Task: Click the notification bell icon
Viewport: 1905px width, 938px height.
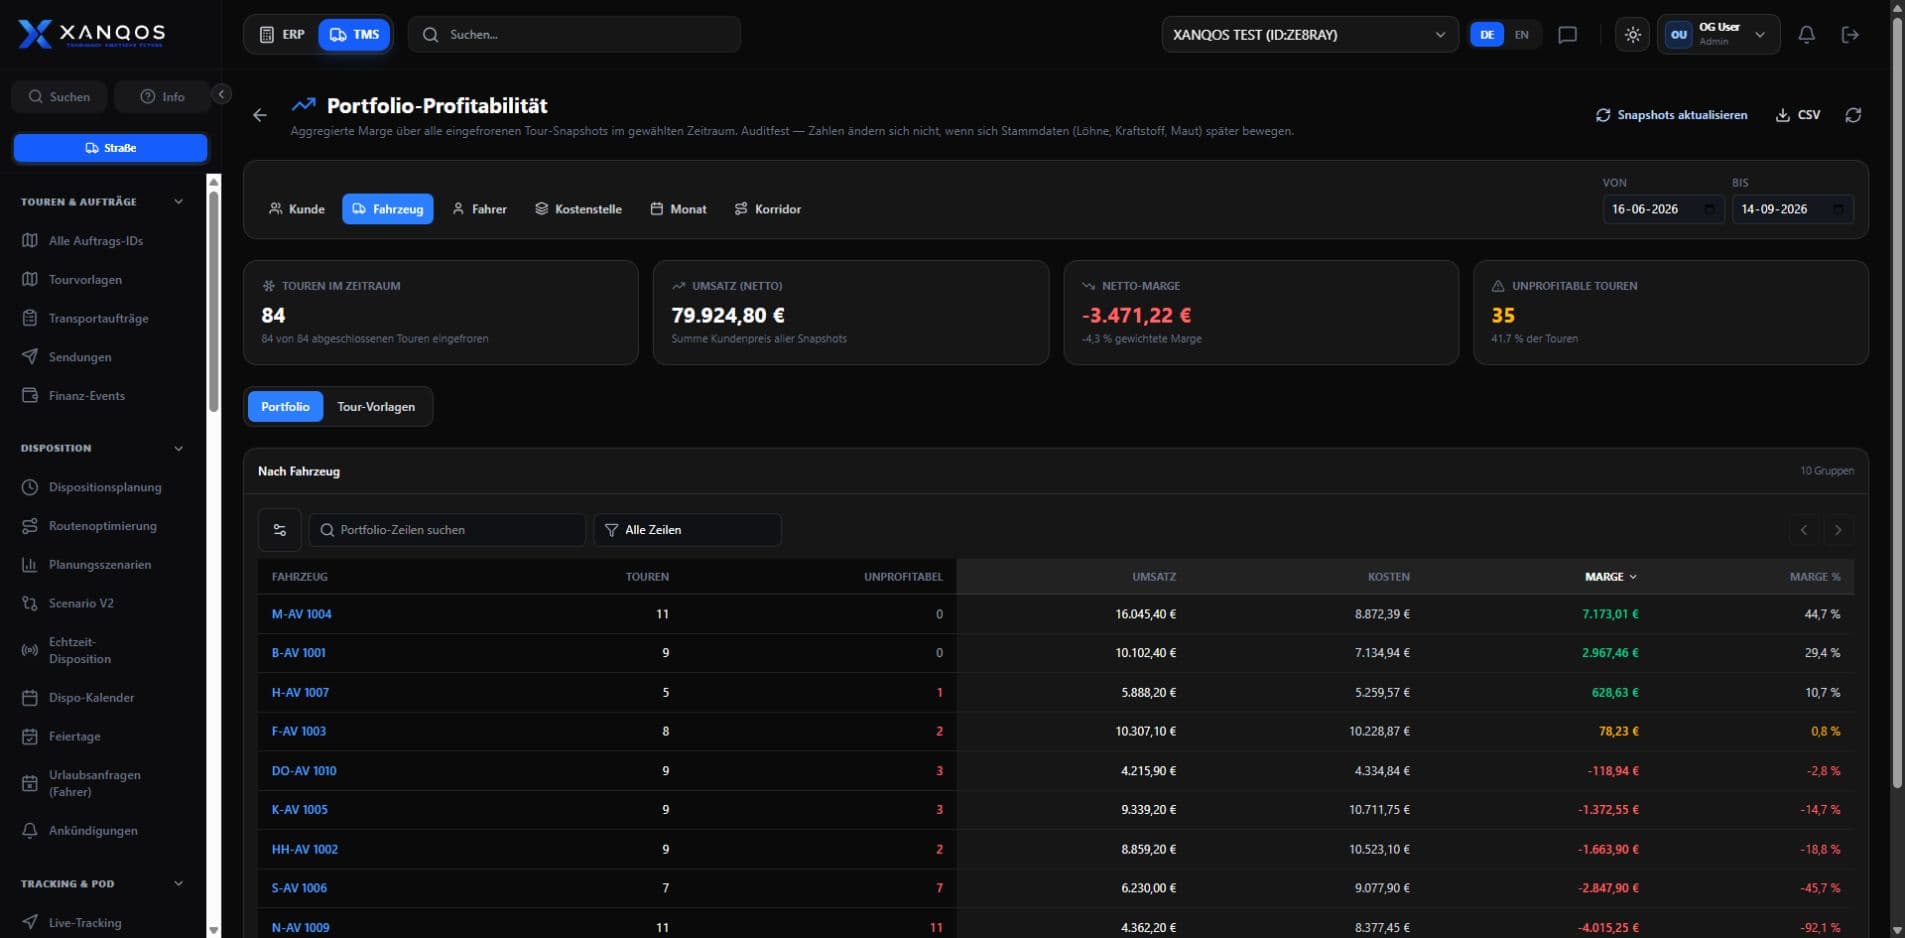Action: [x=1806, y=34]
